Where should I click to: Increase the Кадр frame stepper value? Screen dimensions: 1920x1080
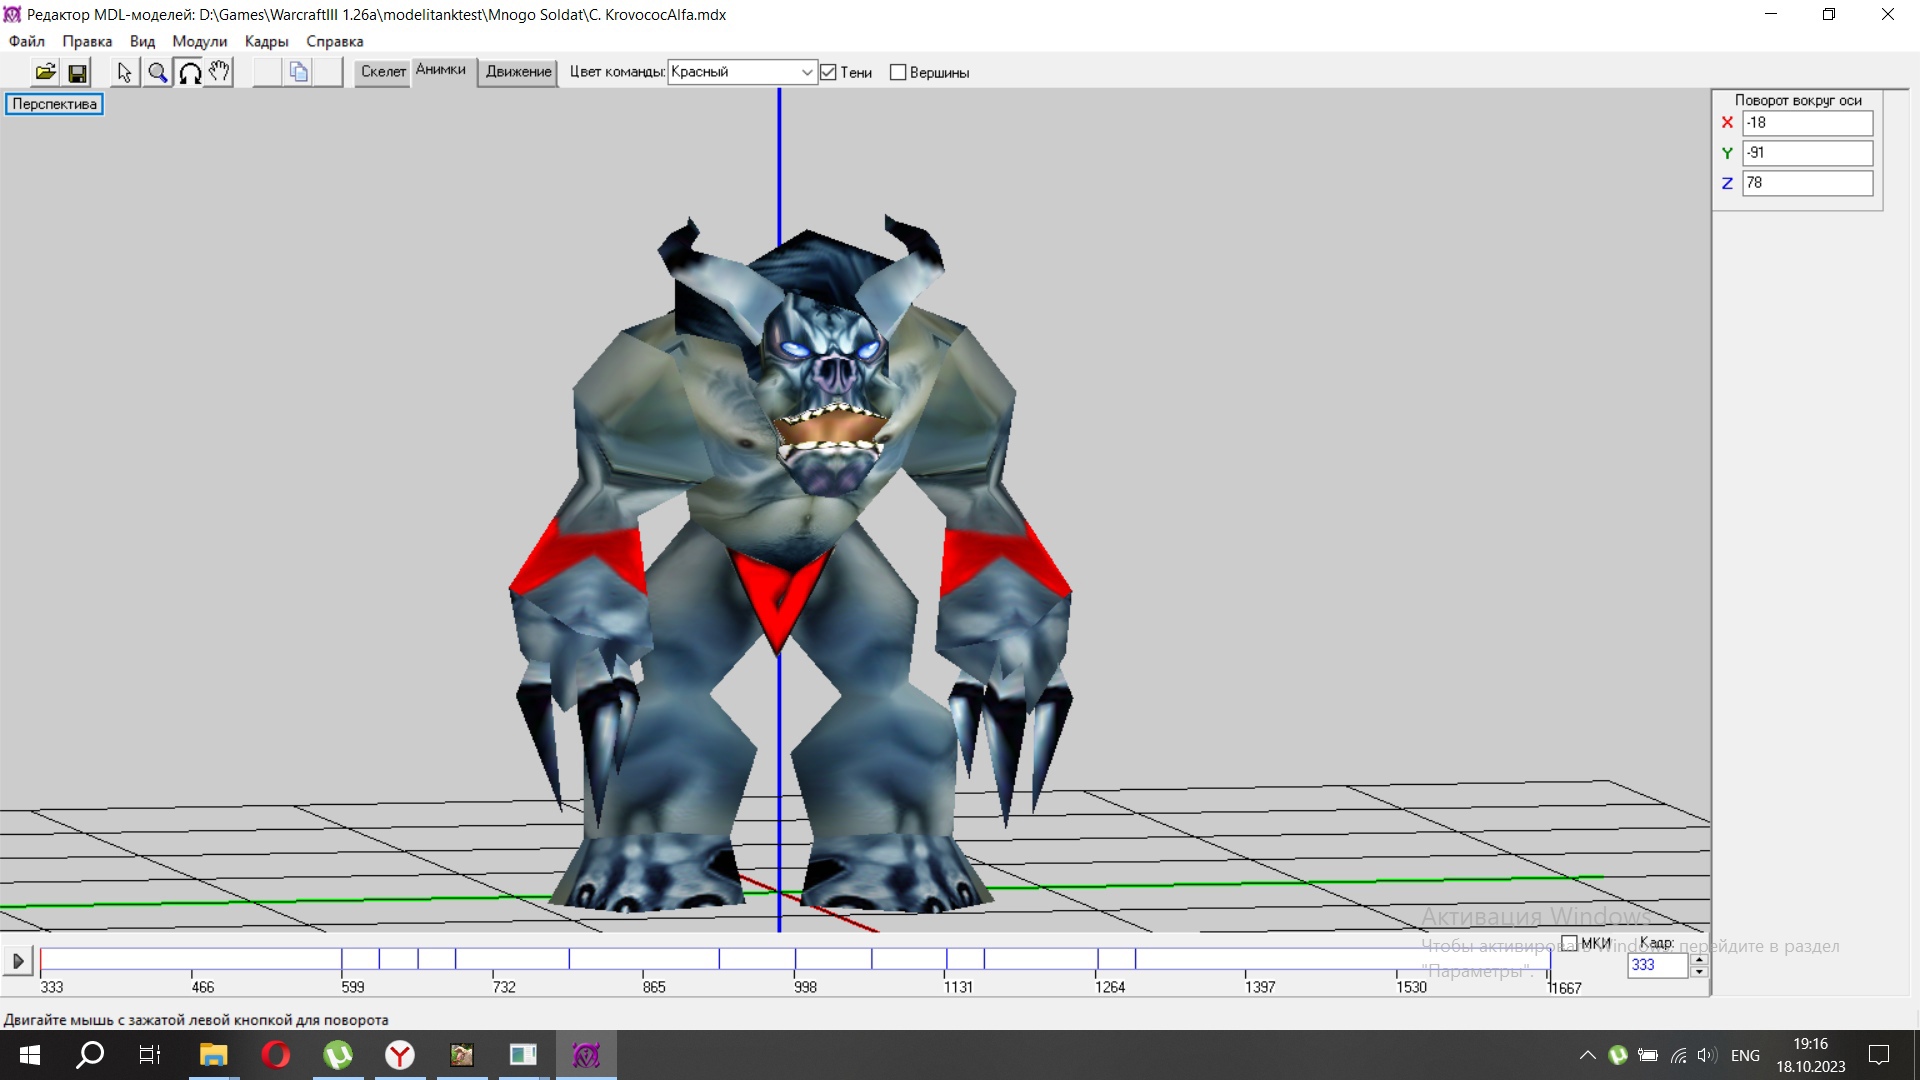point(1698,959)
